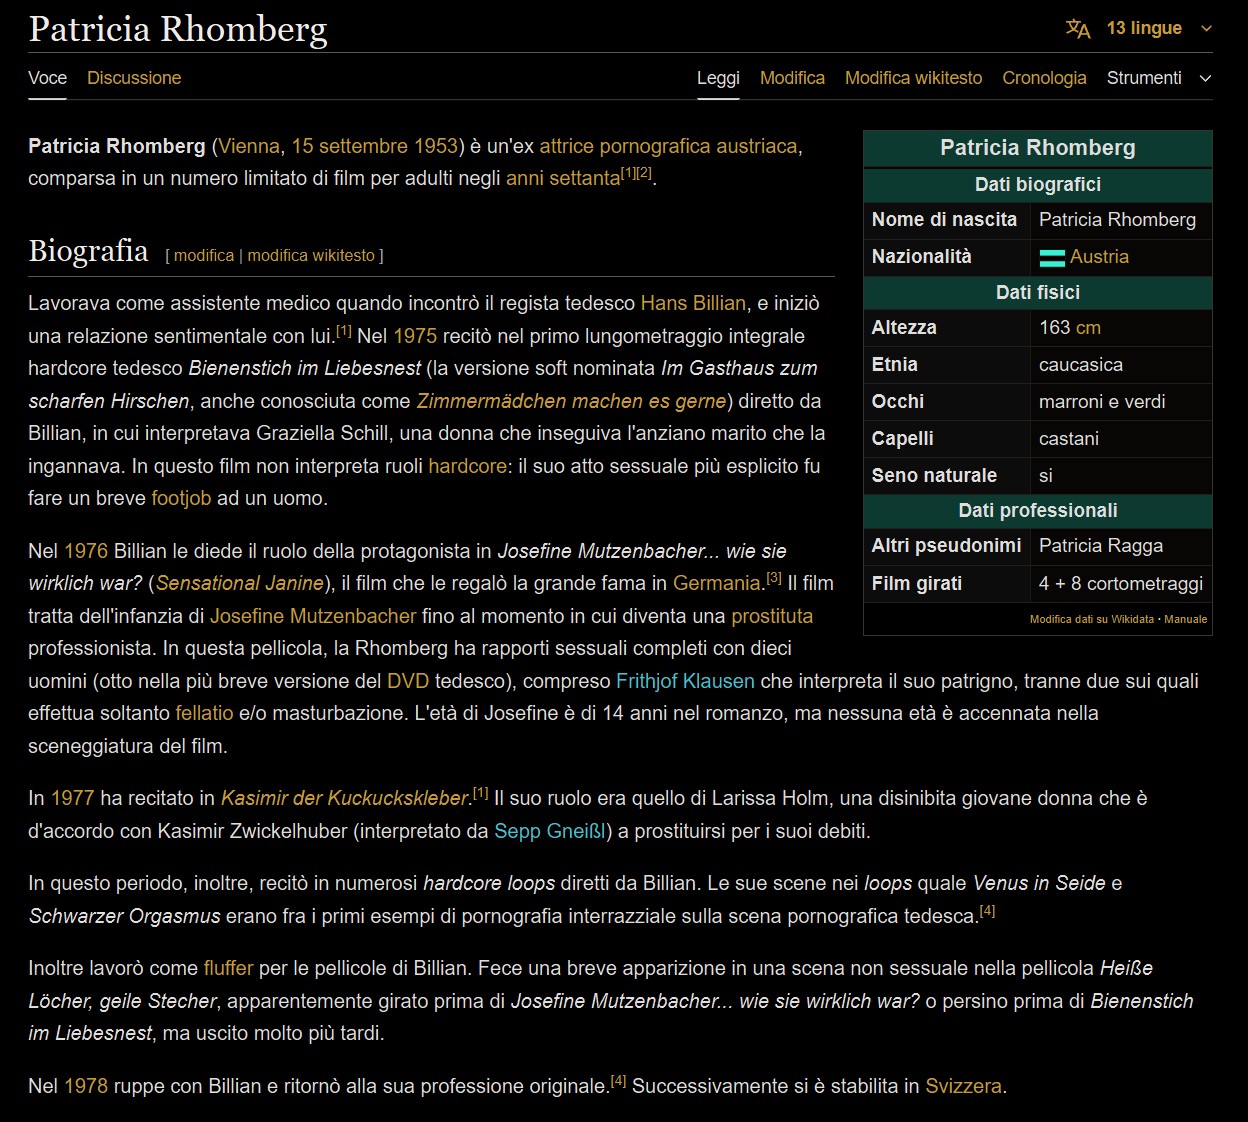Jump to footnote [3] after Germania
This screenshot has height=1122, width=1248.
tap(774, 577)
